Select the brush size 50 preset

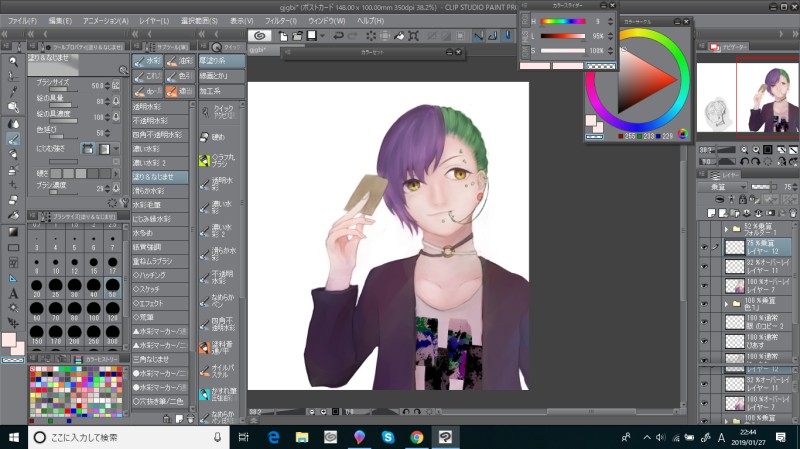tap(112, 288)
